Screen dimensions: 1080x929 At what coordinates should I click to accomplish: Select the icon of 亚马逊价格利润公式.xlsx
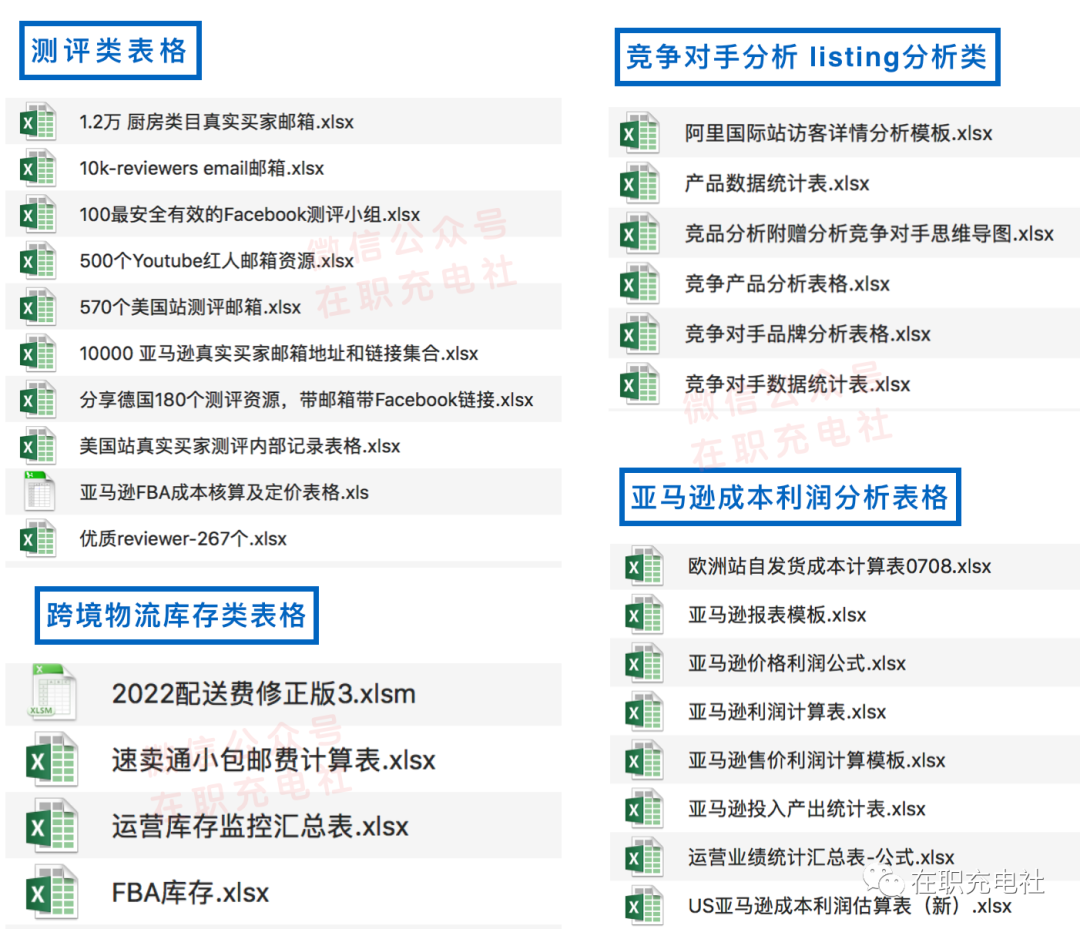(x=644, y=663)
